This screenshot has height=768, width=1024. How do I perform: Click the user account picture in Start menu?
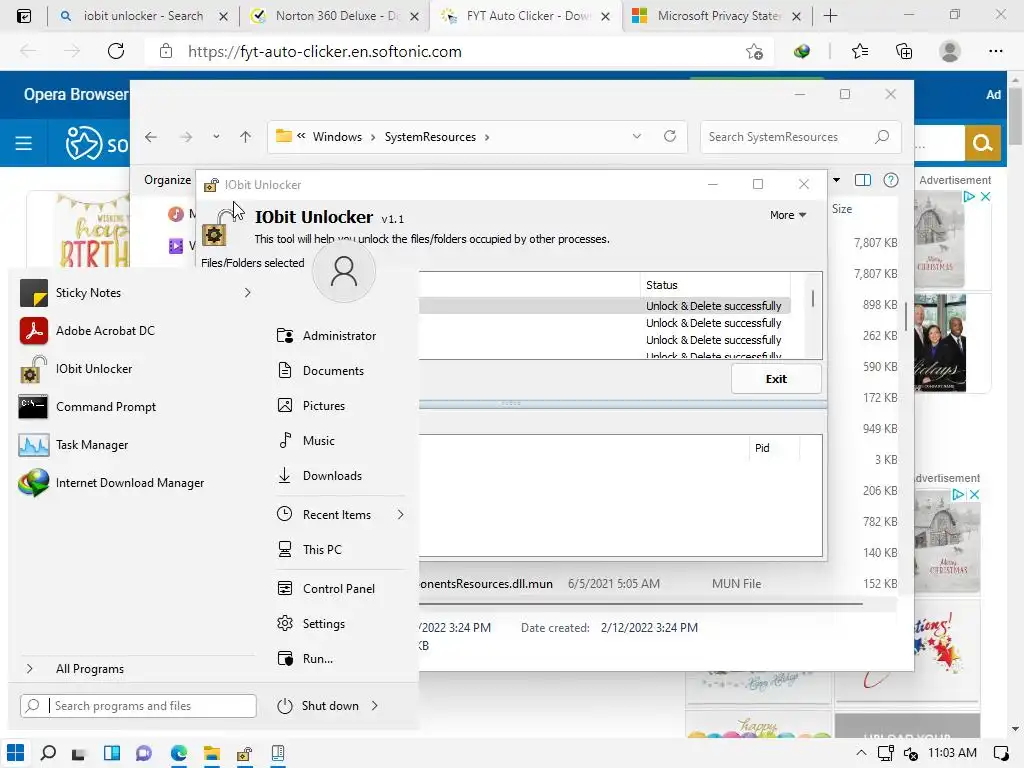(x=344, y=271)
